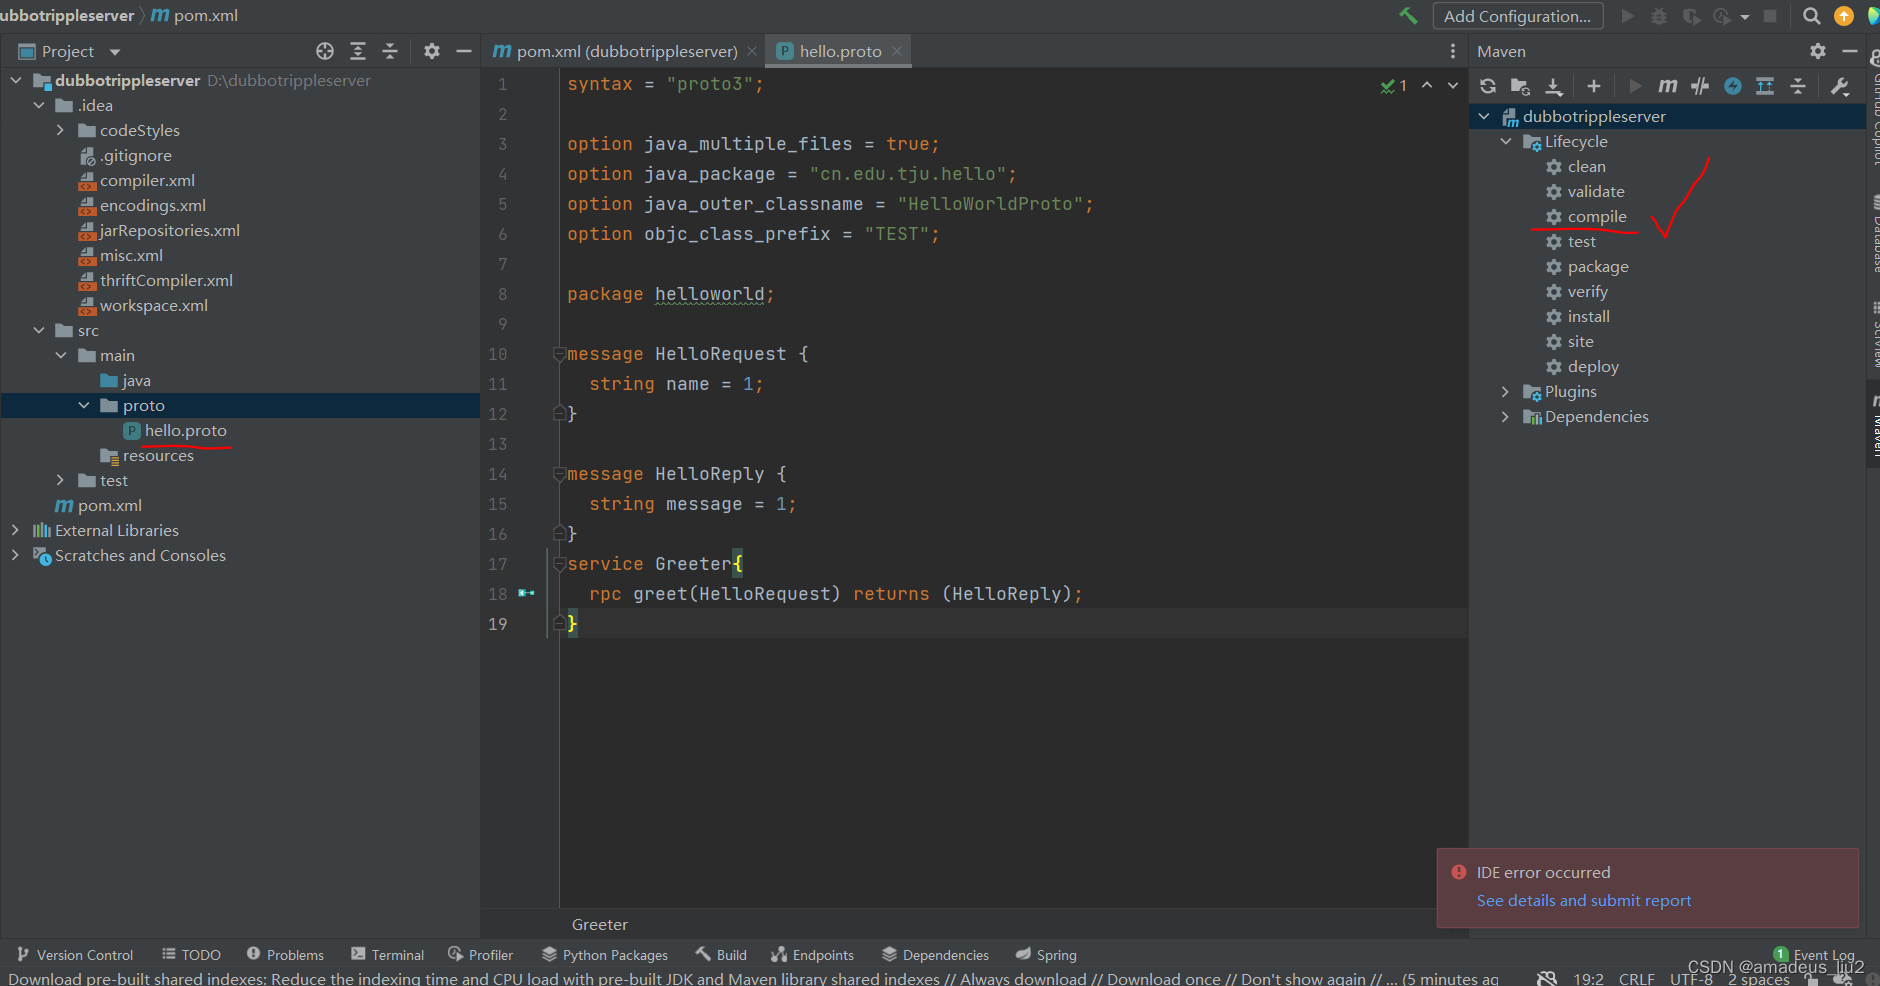Screen dimensions: 1880x986
Task: Open the Terminal tool window
Action: tap(387, 955)
